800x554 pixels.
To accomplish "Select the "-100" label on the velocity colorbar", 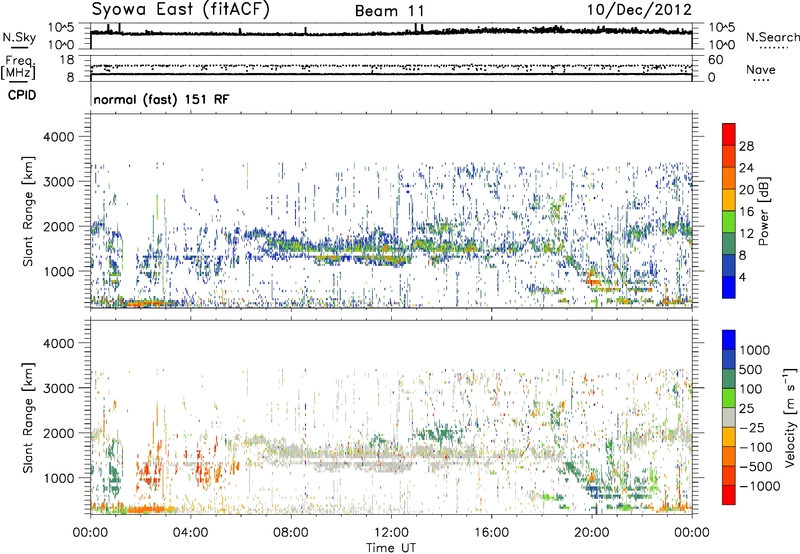I will 756,447.
